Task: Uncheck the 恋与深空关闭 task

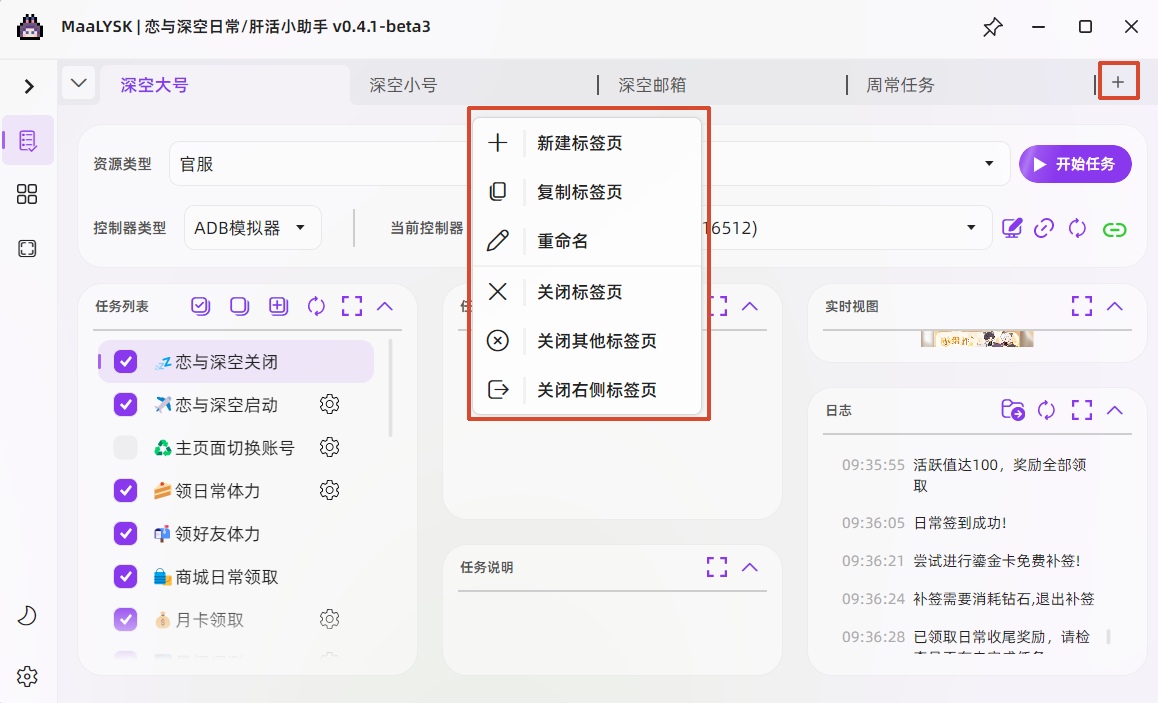Action: pos(126,362)
